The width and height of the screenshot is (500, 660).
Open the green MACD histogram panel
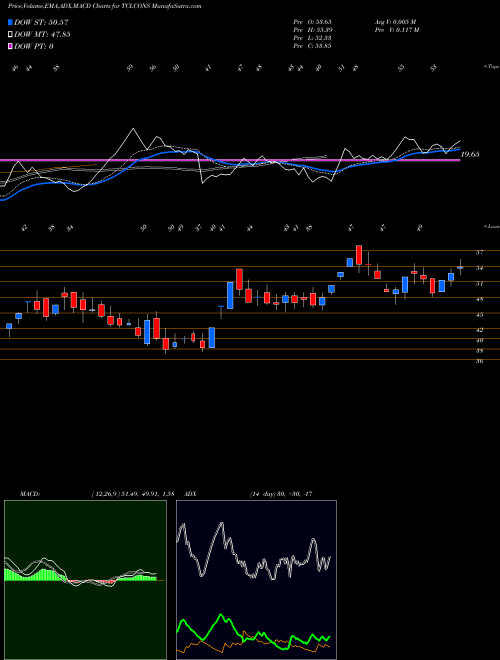pos(85,580)
